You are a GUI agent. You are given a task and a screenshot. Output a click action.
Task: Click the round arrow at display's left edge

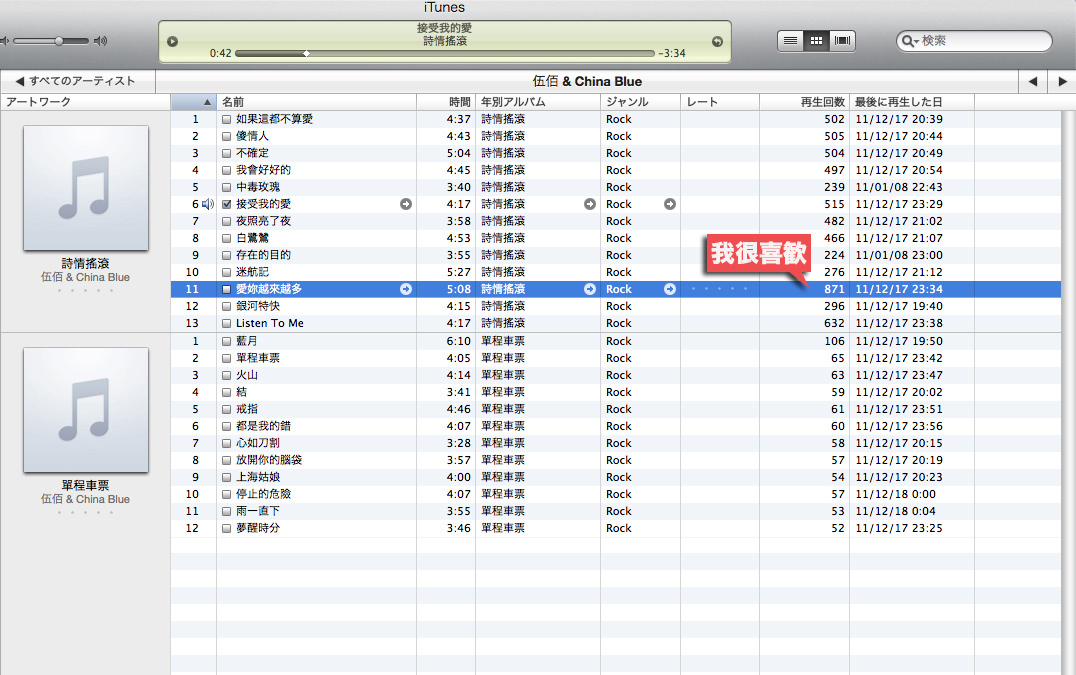pyautogui.click(x=173, y=42)
